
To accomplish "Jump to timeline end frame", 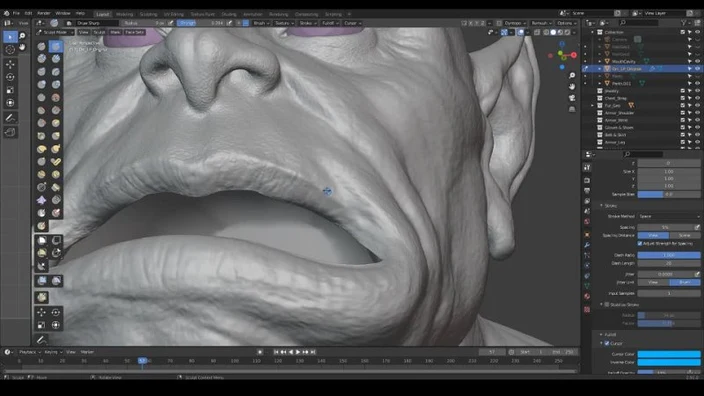I will (x=313, y=352).
